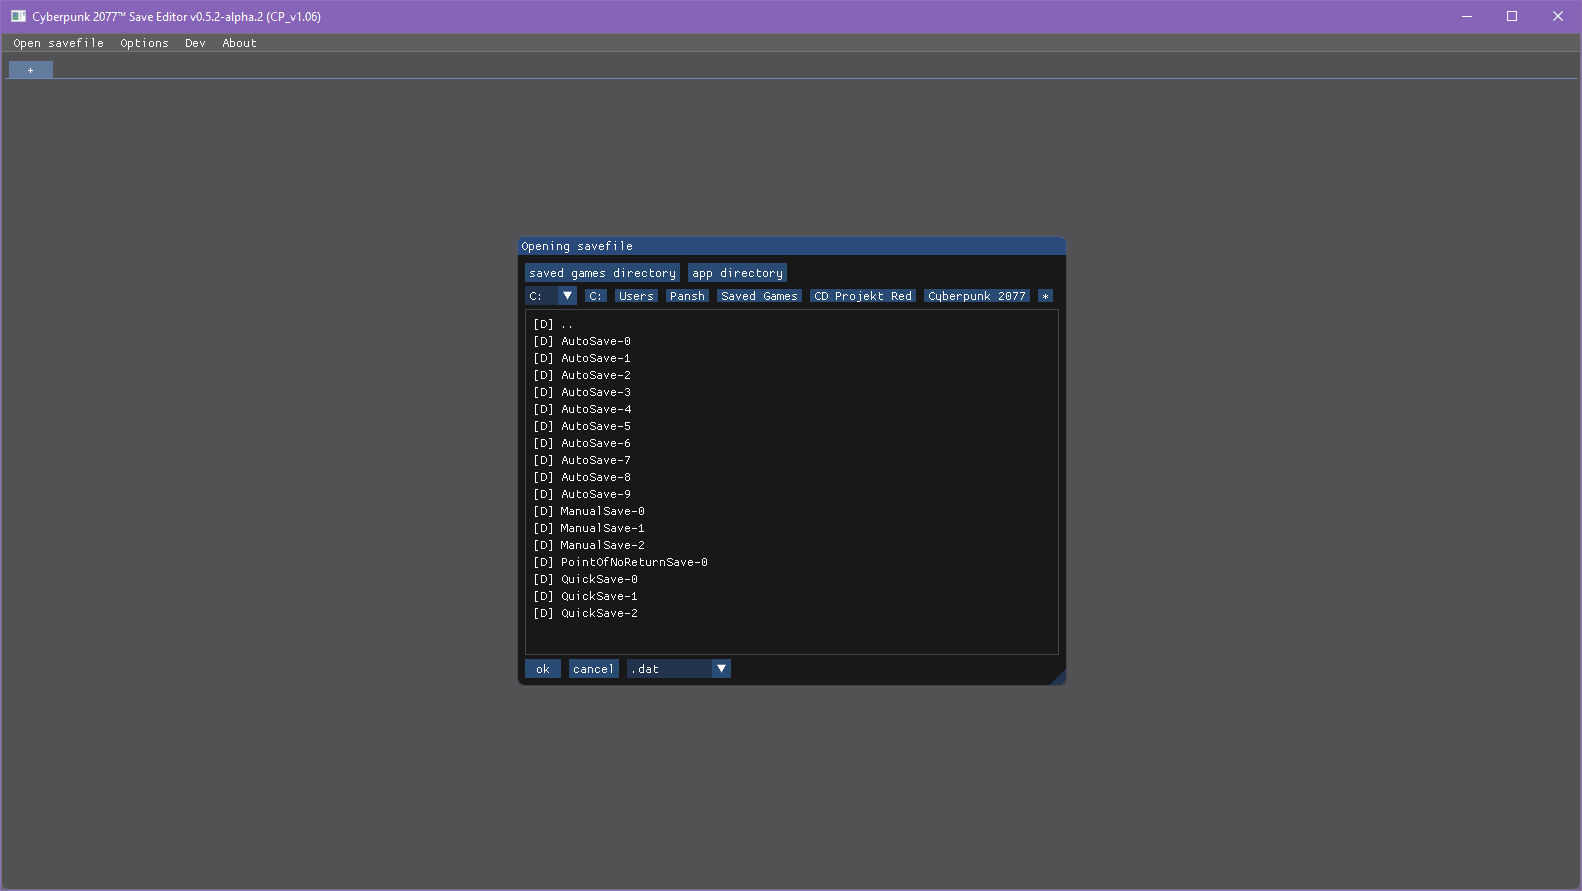Select the AutoSave-9 folder
This screenshot has height=891, width=1582.
[791, 494]
